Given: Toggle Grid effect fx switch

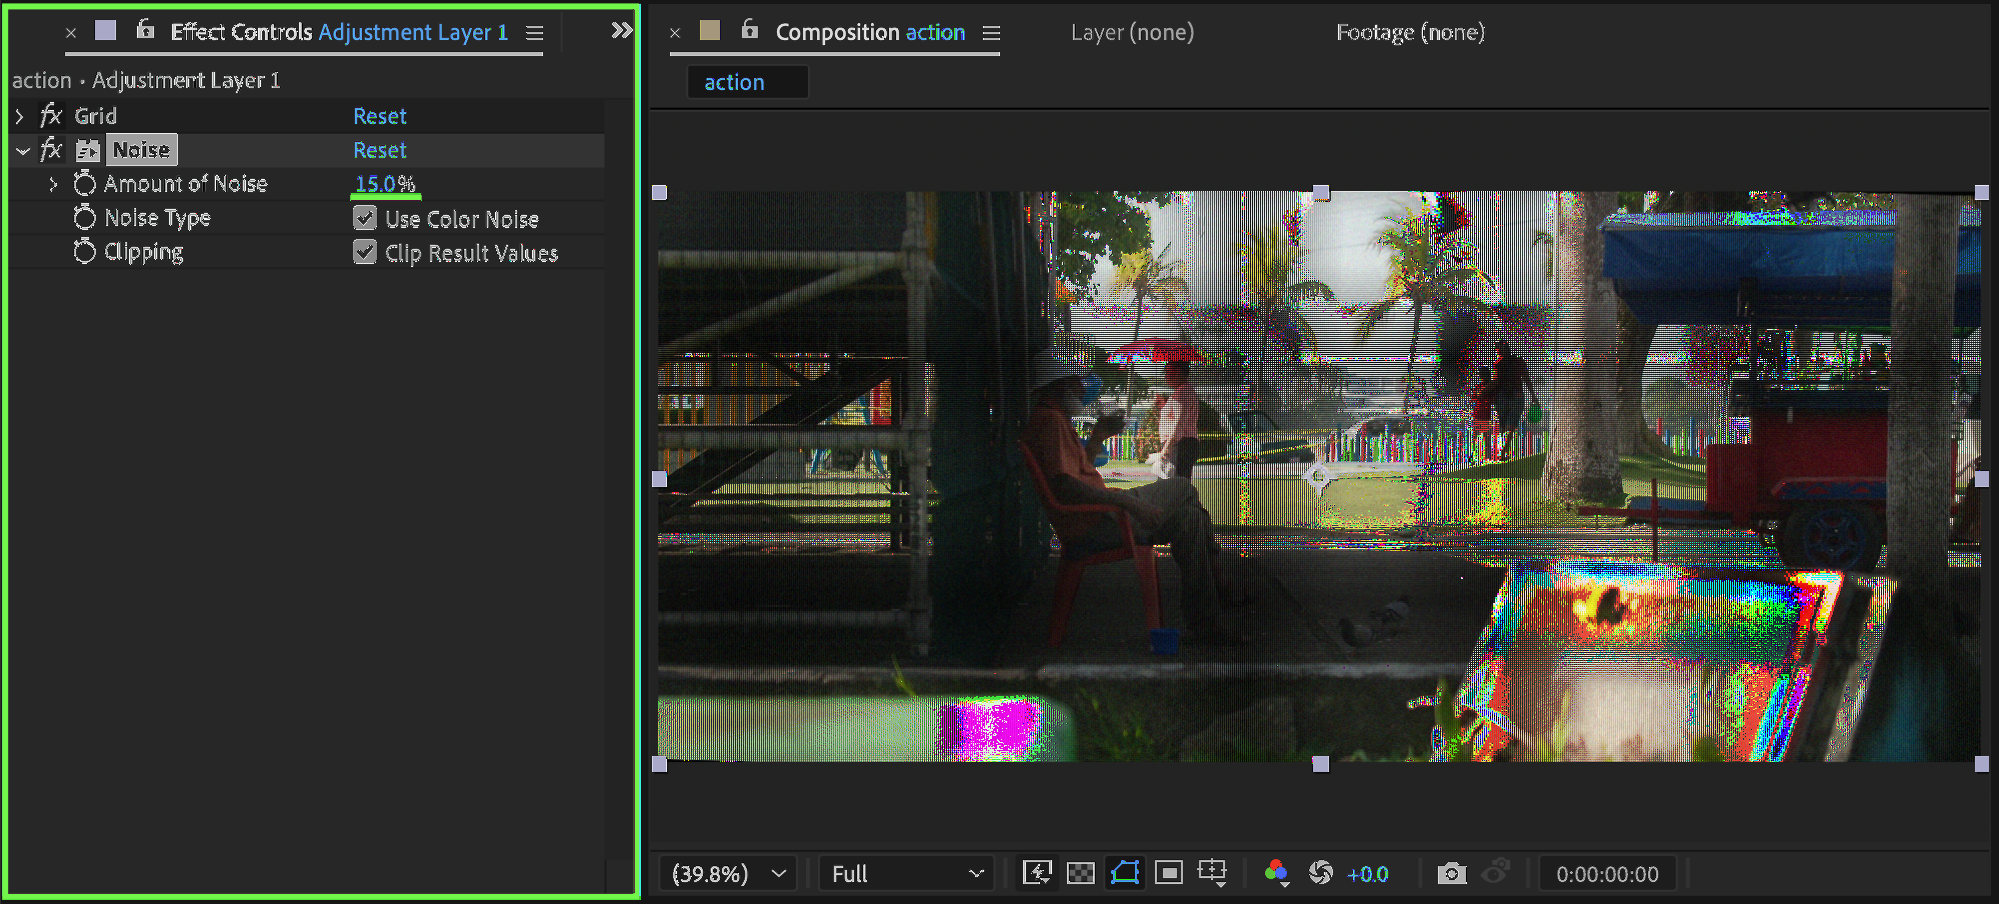Looking at the screenshot, I should click(x=51, y=116).
